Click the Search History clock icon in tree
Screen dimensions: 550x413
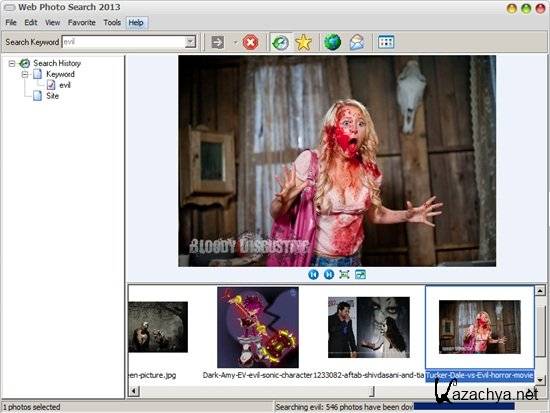pyautogui.click(x=24, y=63)
